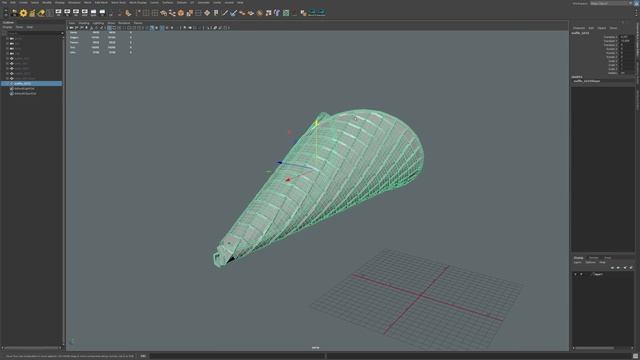640x360 pixels.
Task: Open the Outliner Show menu
Action: tap(19, 27)
